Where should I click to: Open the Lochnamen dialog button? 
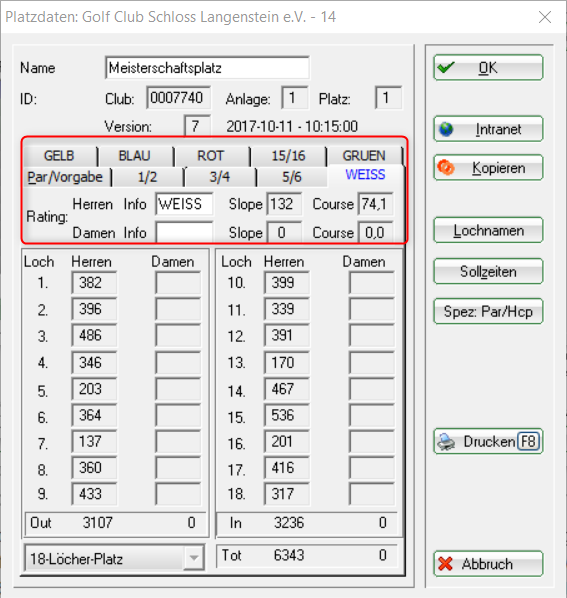(488, 230)
